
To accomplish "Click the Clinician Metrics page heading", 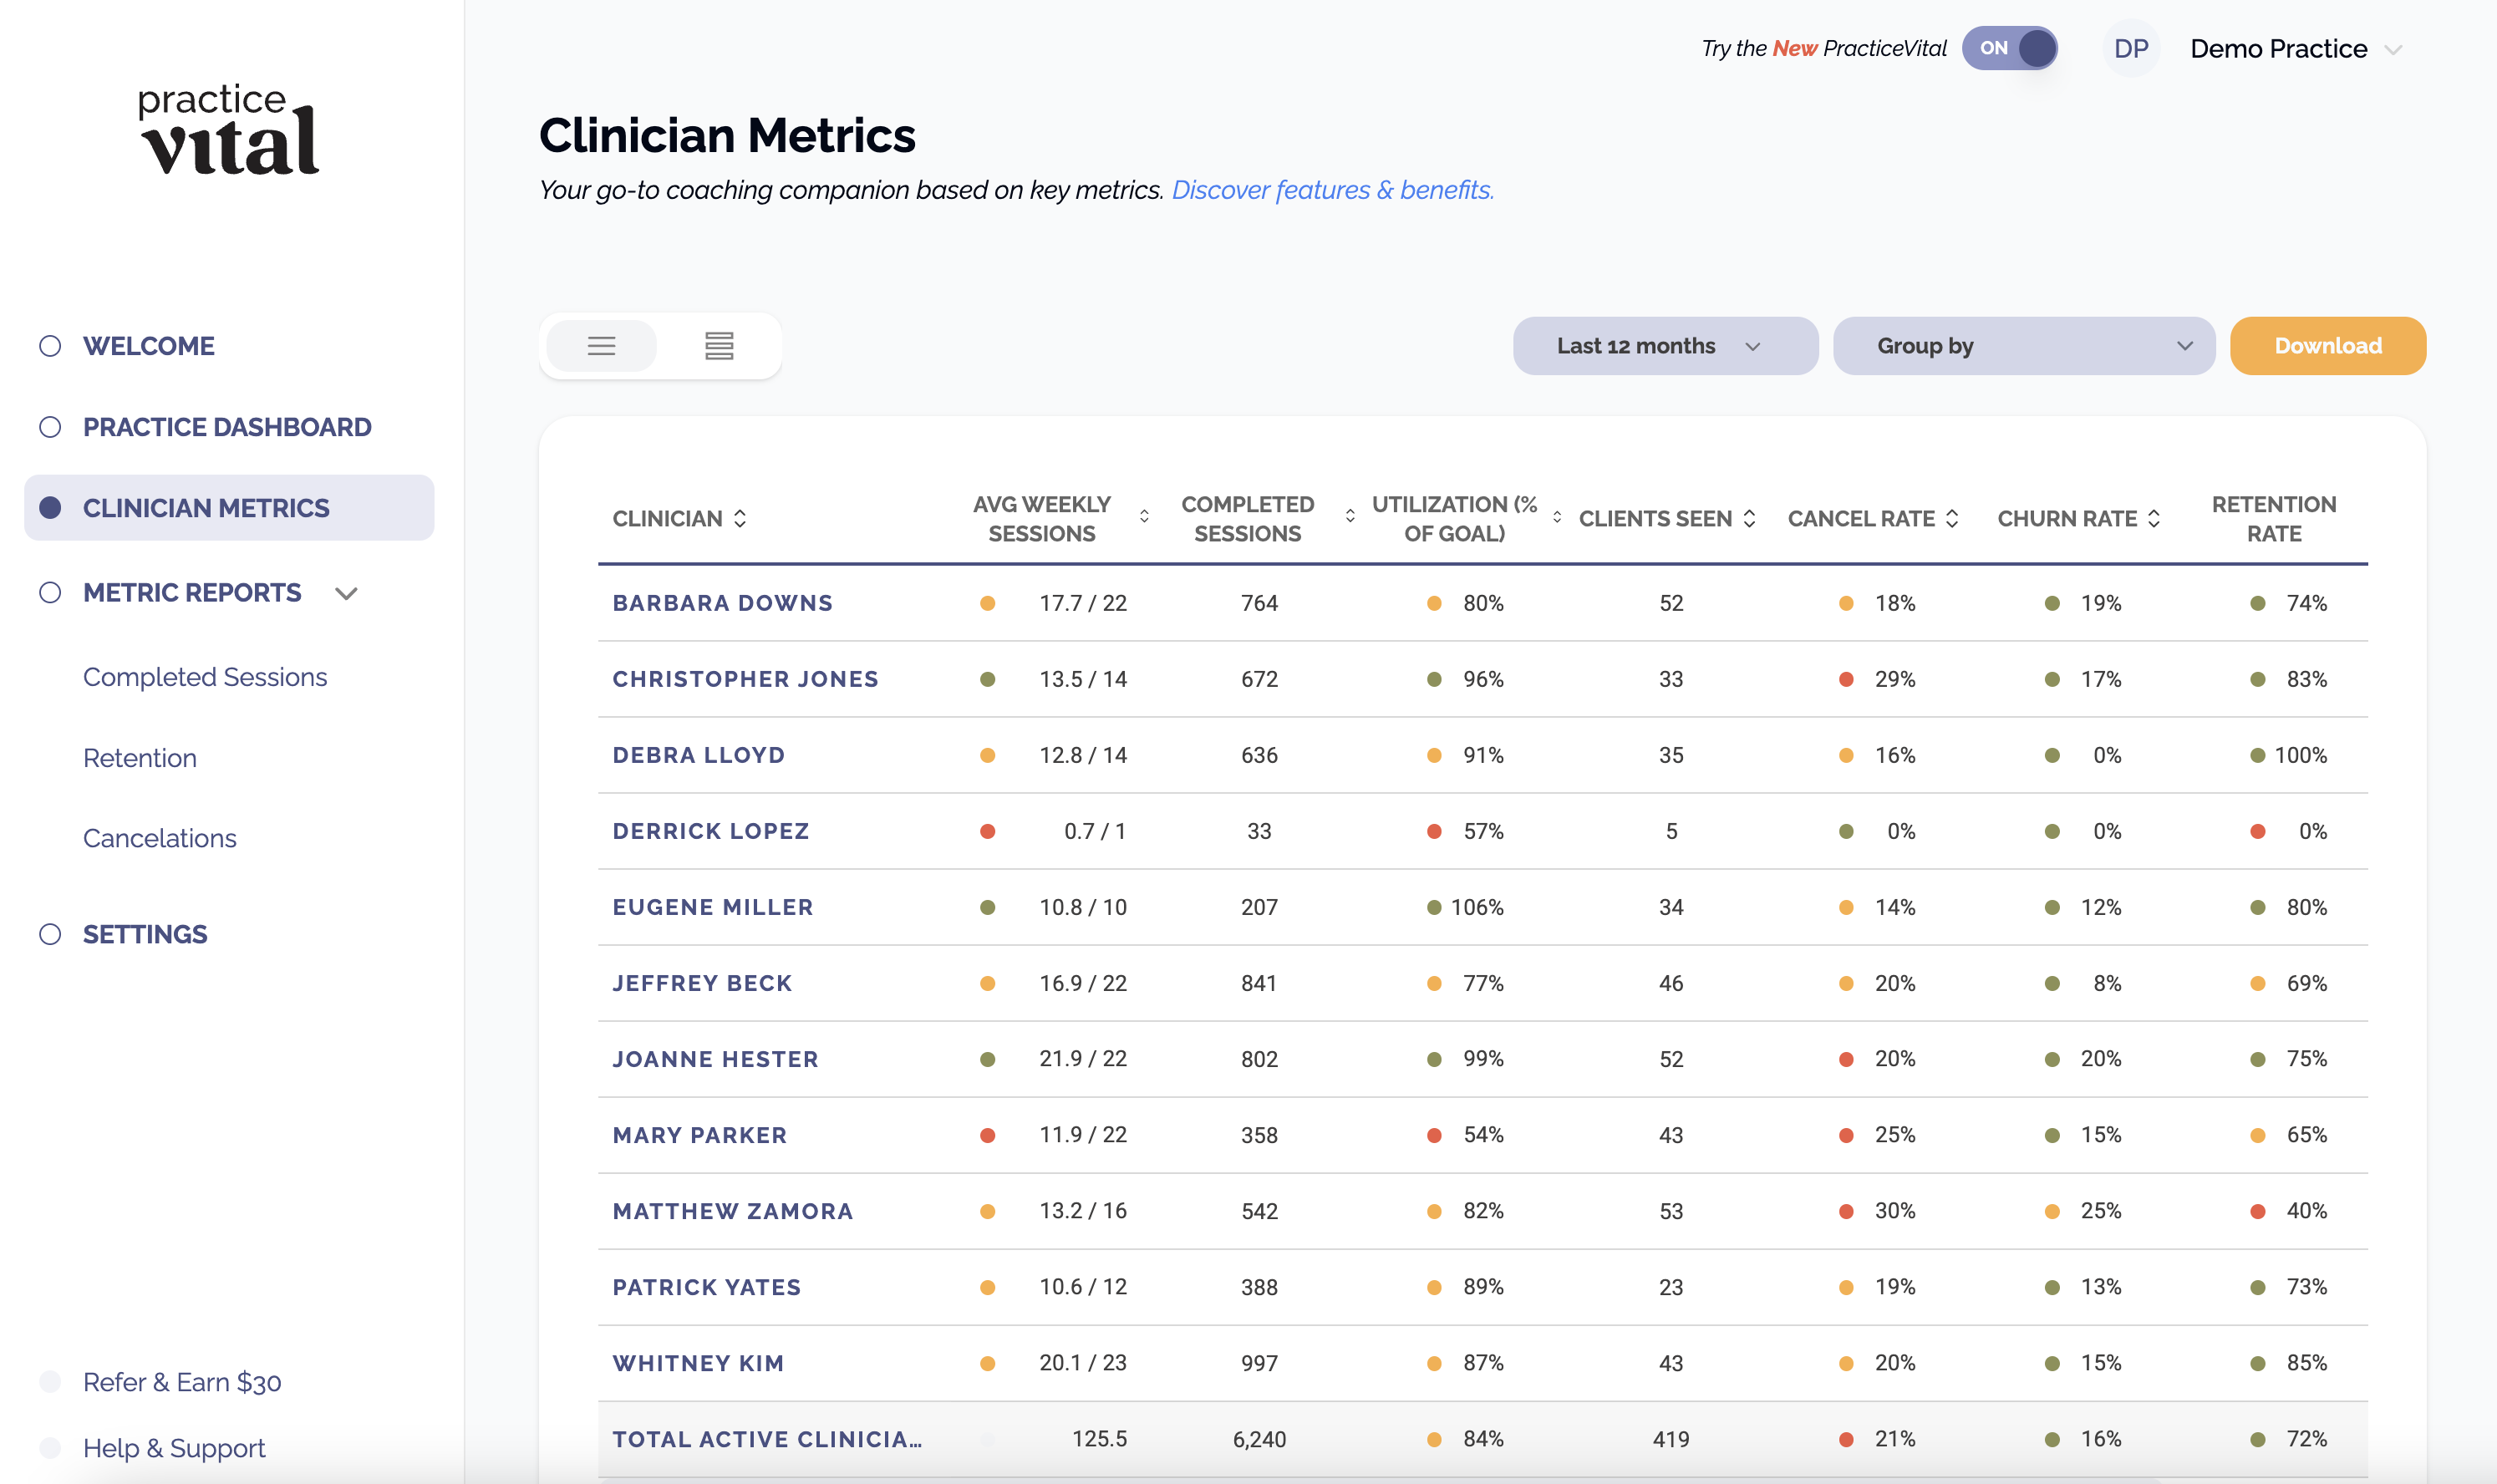I will pos(727,135).
